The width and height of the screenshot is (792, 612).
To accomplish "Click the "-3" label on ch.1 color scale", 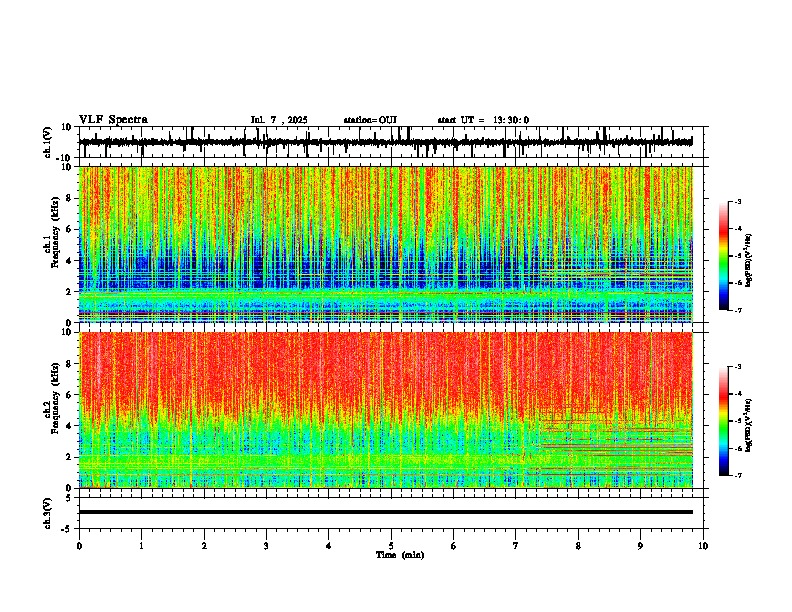I will point(737,202).
